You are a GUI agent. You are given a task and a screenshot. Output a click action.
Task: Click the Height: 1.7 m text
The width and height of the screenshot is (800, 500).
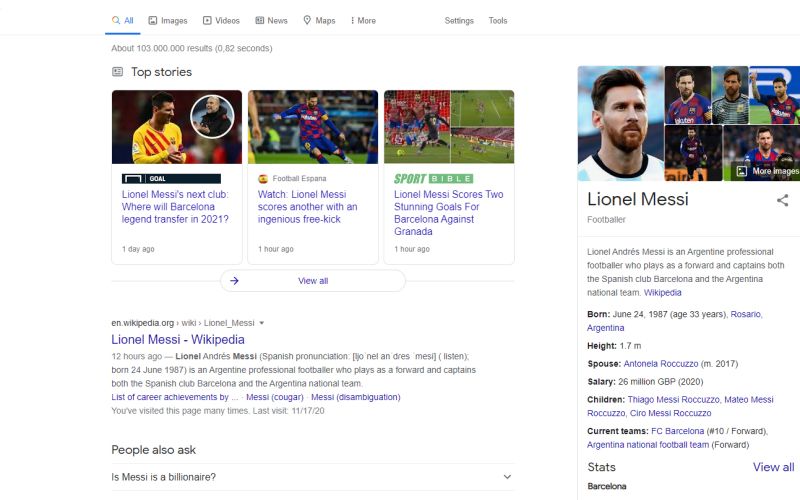click(x=614, y=346)
